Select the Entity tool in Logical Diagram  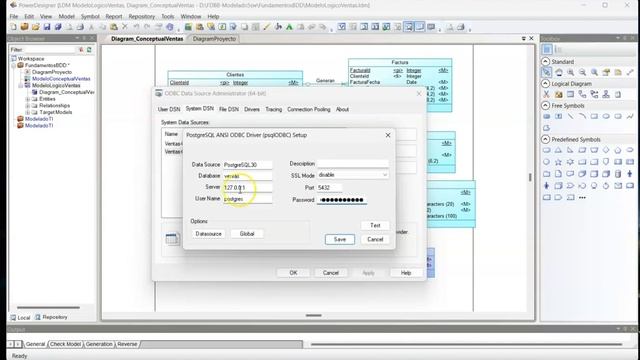pos(571,94)
